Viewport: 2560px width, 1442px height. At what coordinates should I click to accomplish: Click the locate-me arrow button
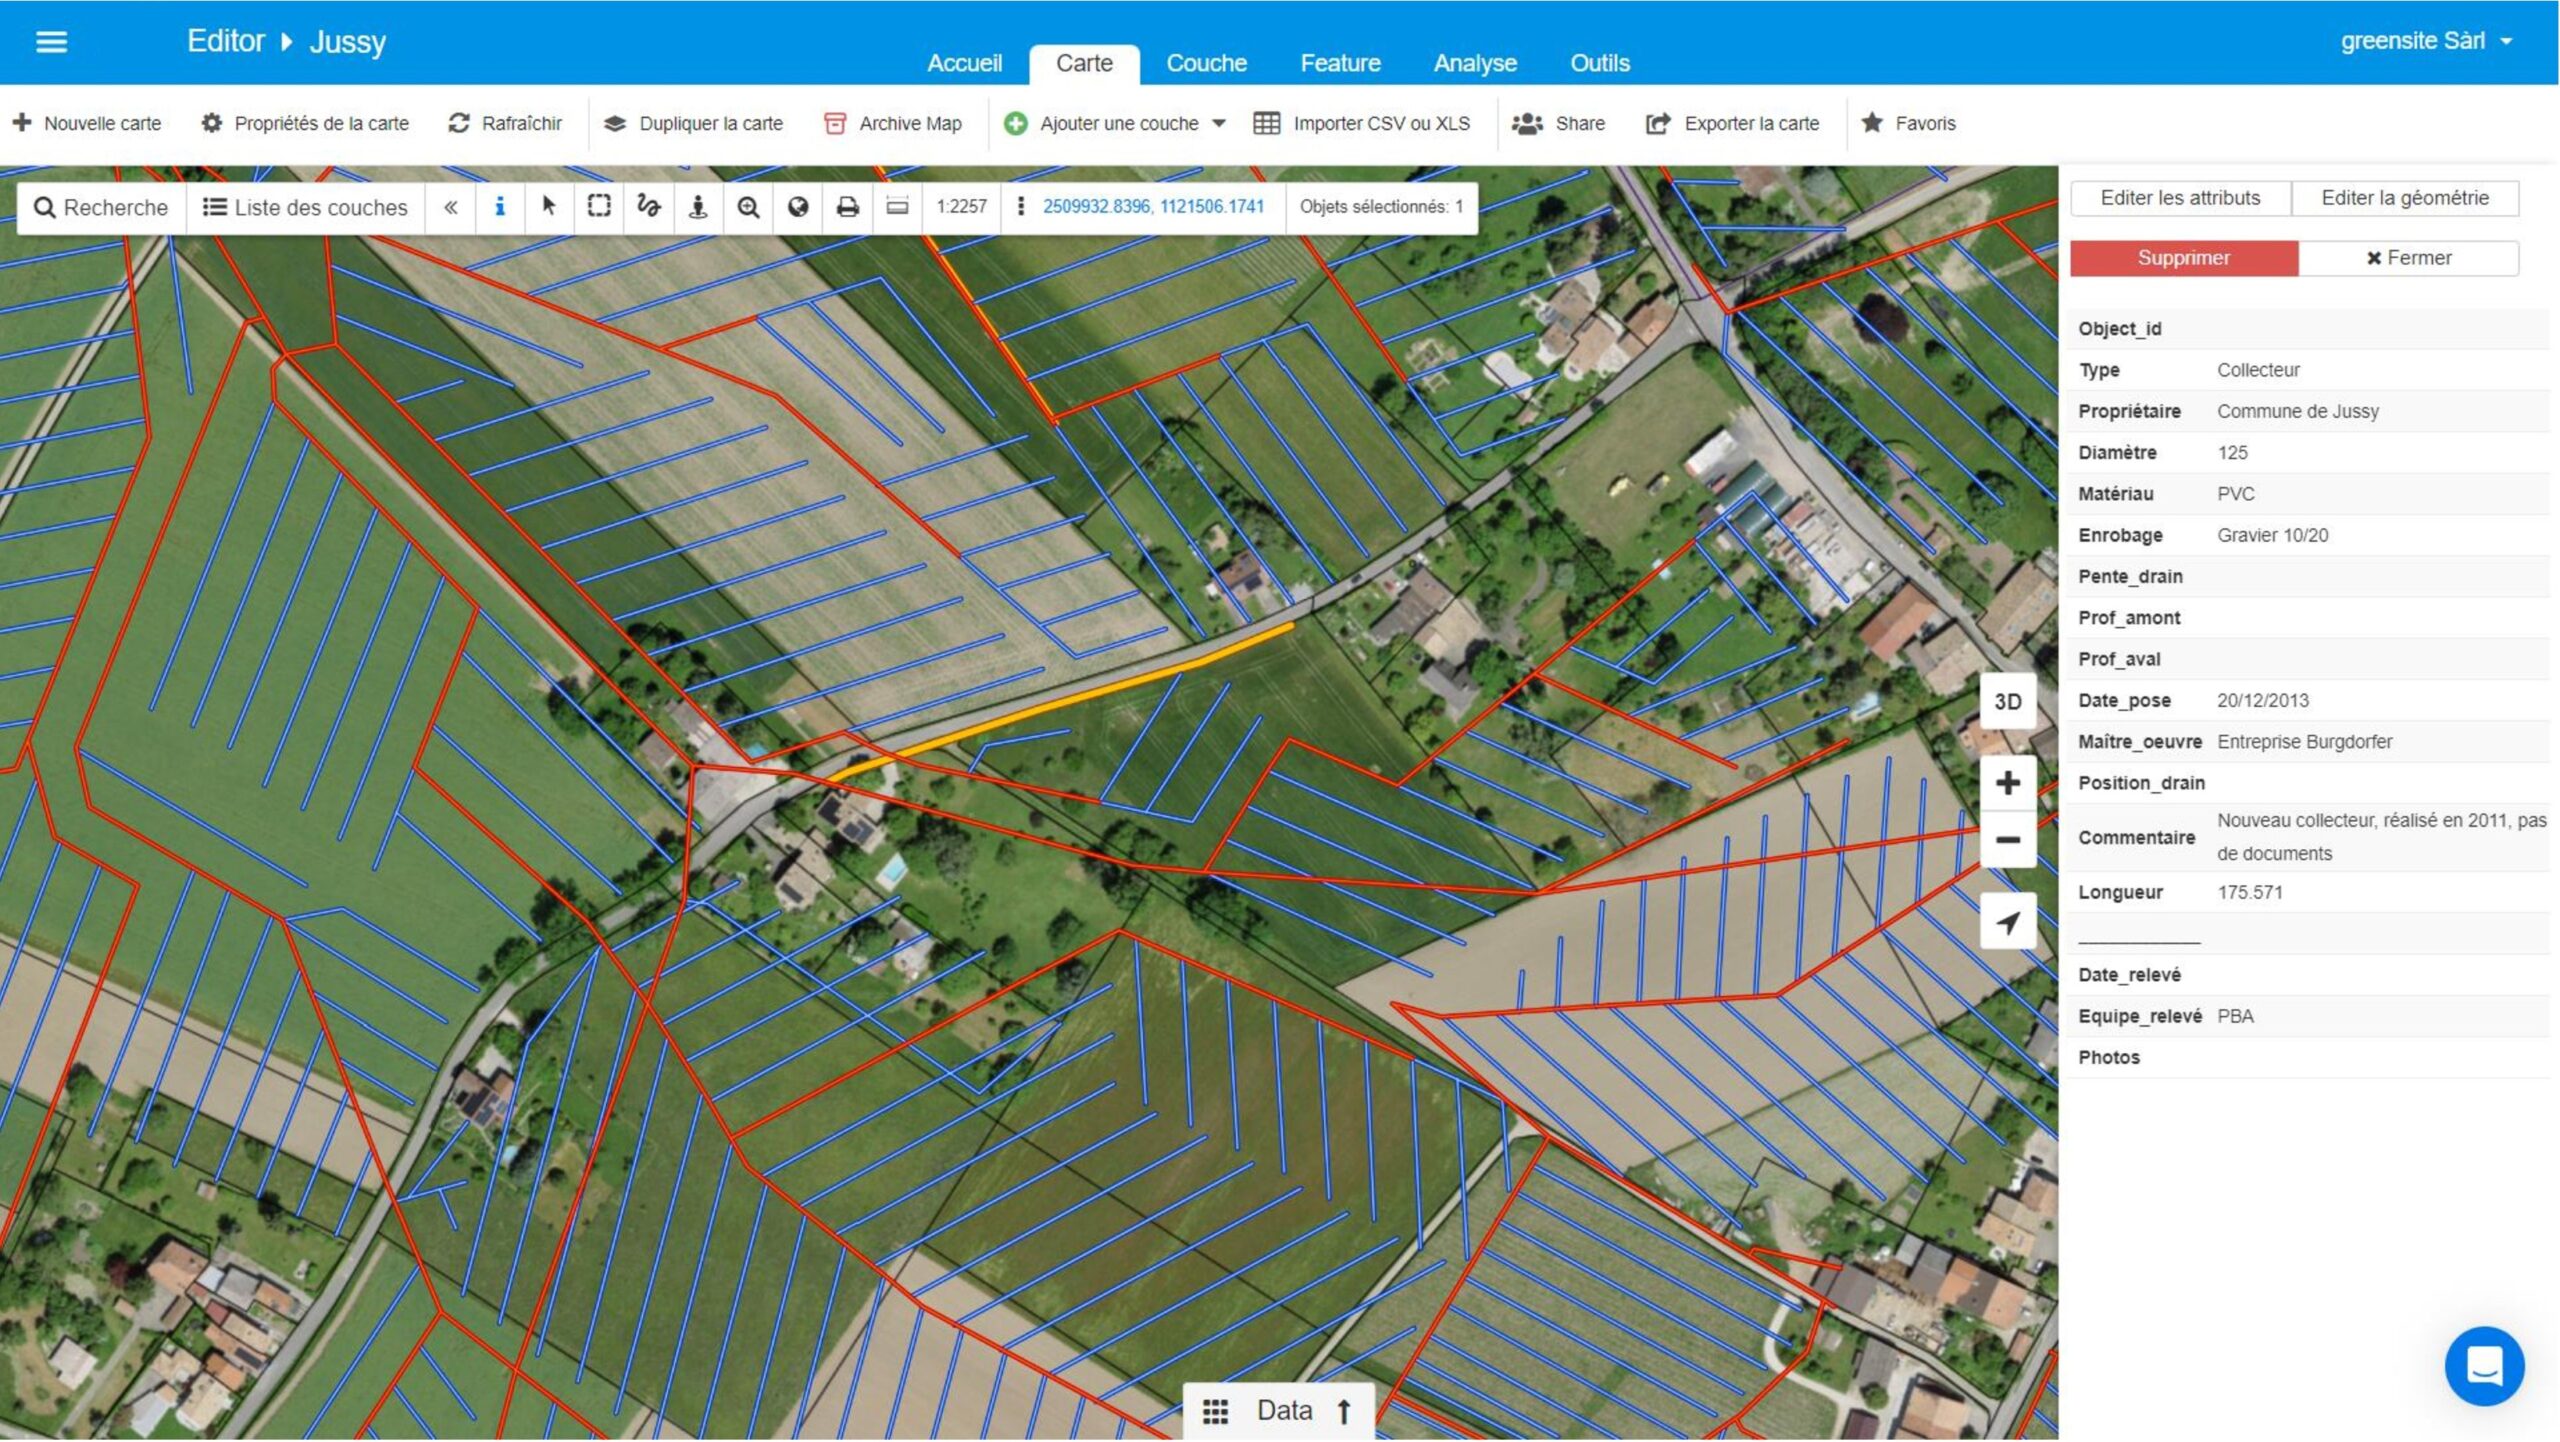(x=2007, y=923)
